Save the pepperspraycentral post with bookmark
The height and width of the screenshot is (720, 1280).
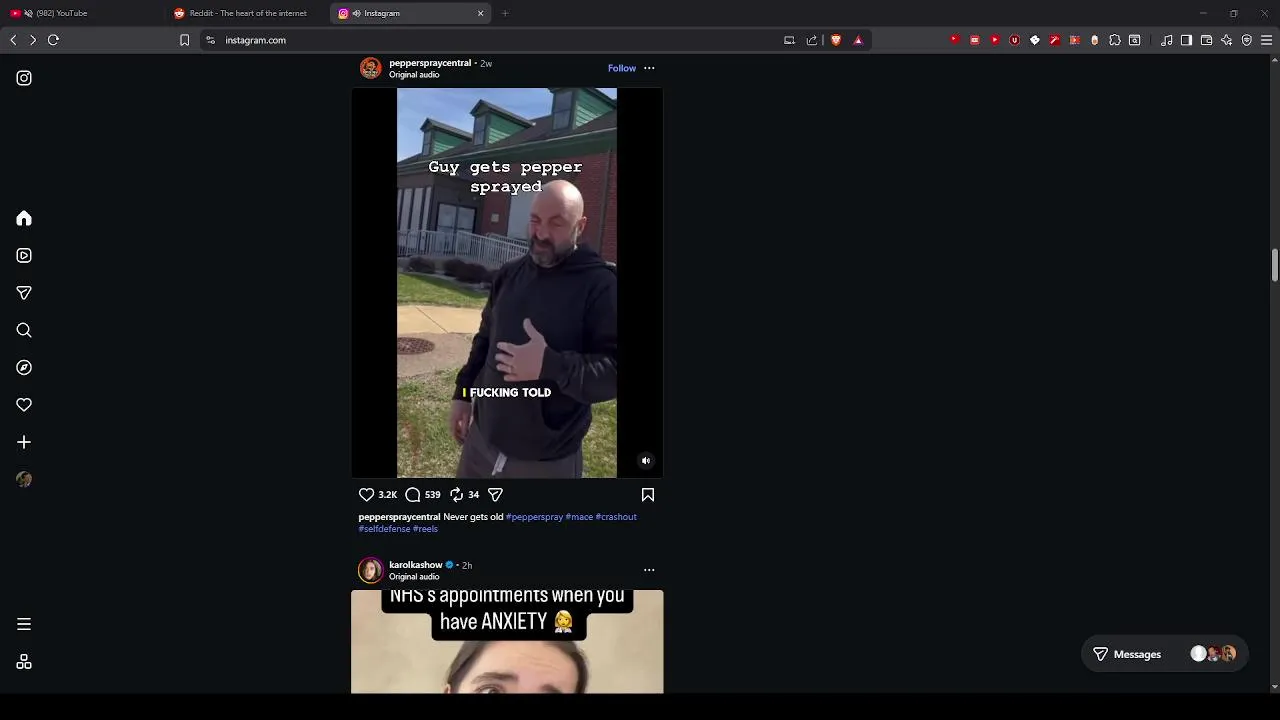point(648,495)
